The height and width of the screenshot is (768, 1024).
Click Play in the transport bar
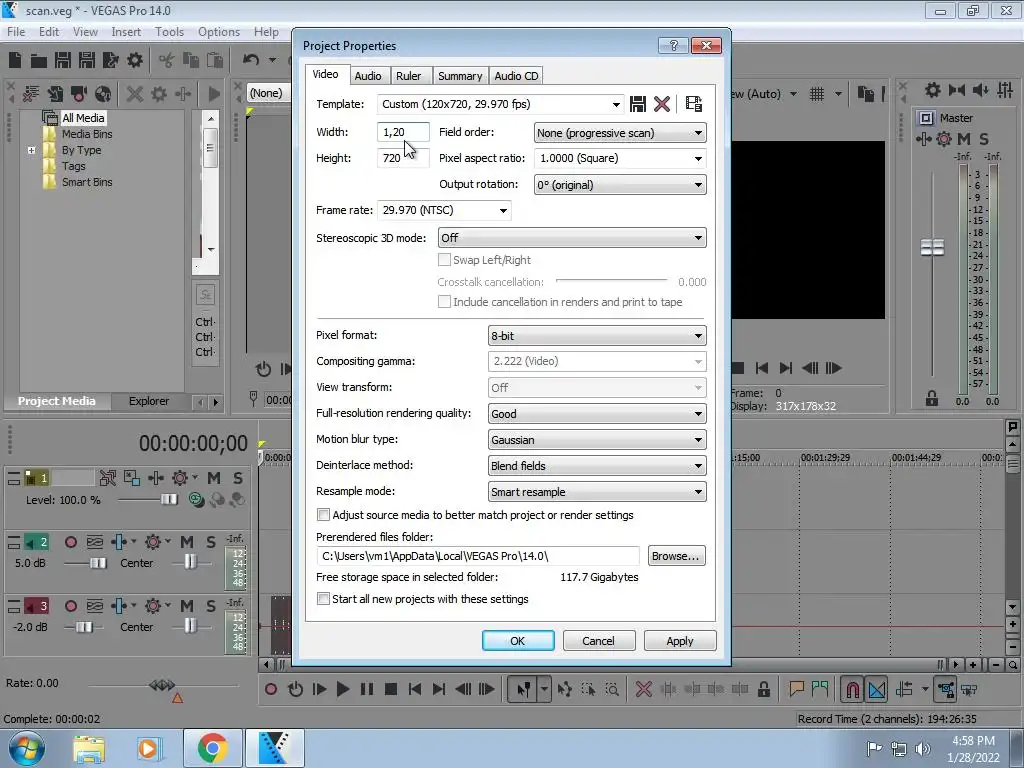click(x=342, y=689)
